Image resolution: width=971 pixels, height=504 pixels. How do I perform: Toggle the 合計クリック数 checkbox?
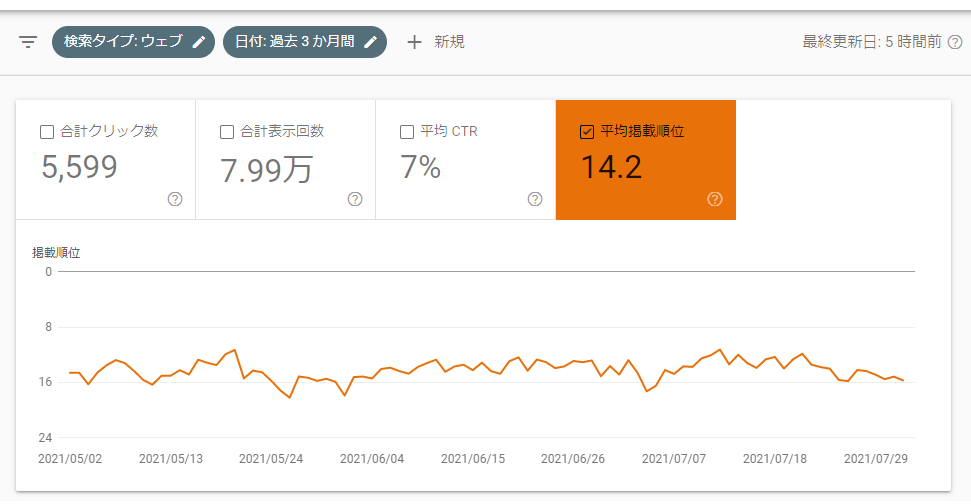point(46,132)
